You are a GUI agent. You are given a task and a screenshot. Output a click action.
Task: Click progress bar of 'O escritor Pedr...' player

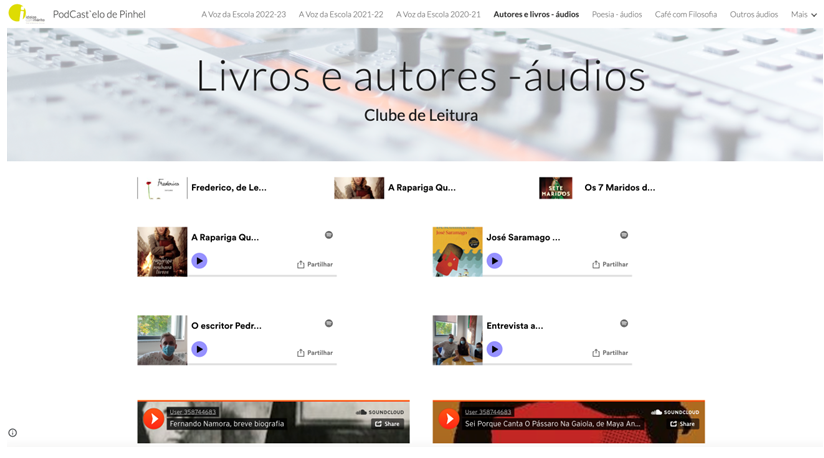click(263, 362)
